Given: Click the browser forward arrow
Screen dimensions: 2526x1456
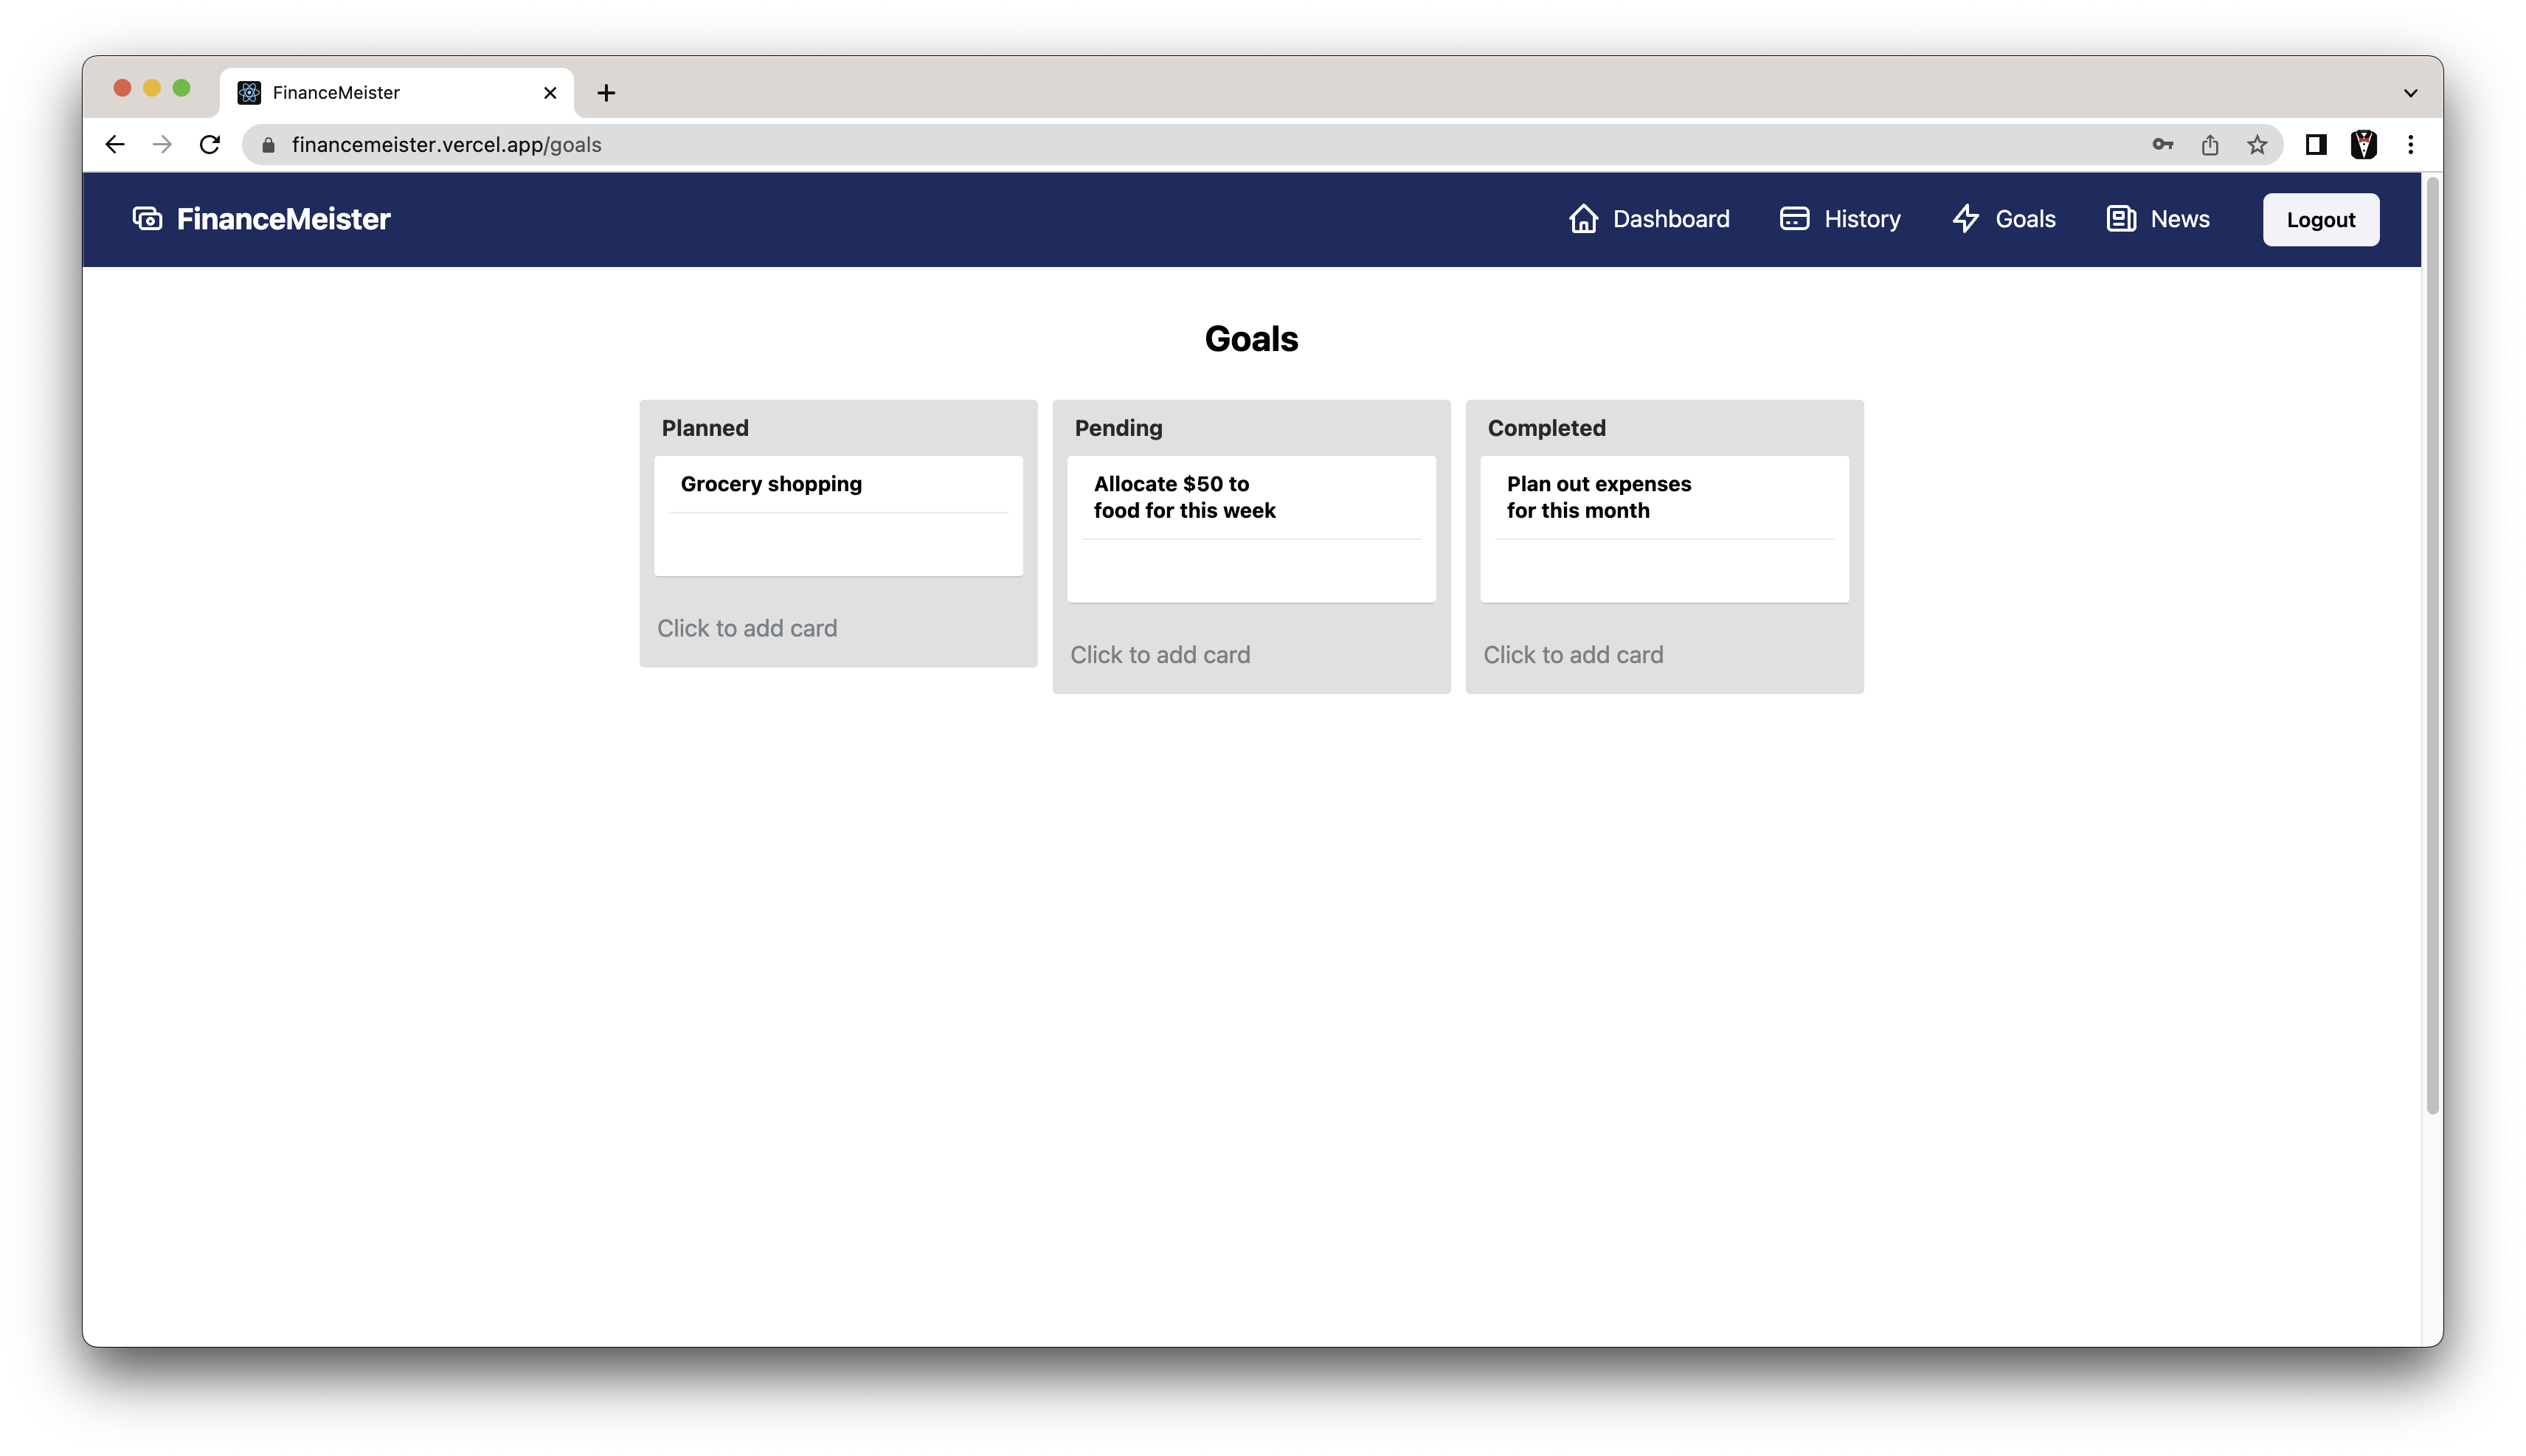Looking at the screenshot, I should pos(162,145).
